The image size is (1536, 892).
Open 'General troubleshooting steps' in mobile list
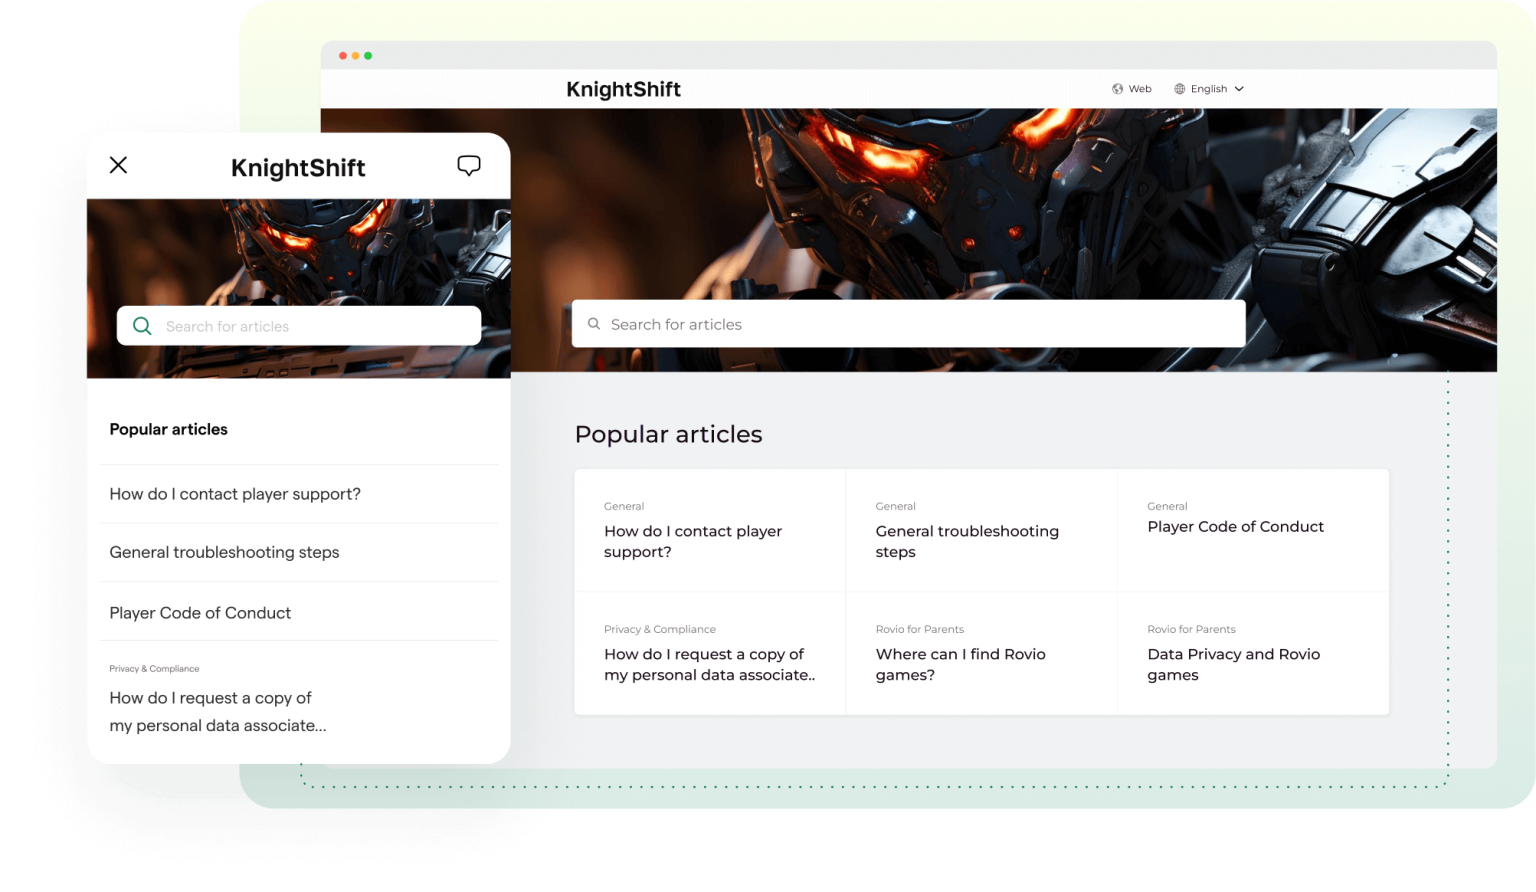(x=224, y=552)
